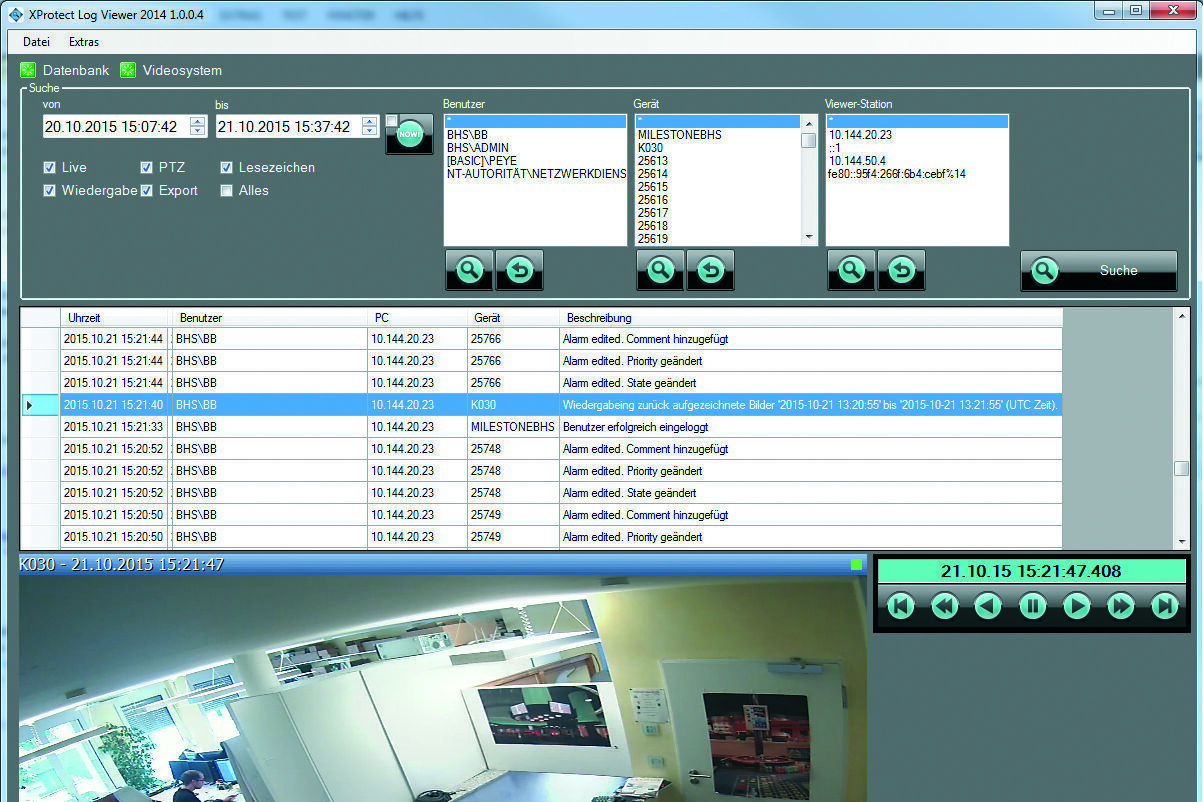1203x802 pixels.
Task: Enable the Alles checkbox
Action: [x=227, y=191]
